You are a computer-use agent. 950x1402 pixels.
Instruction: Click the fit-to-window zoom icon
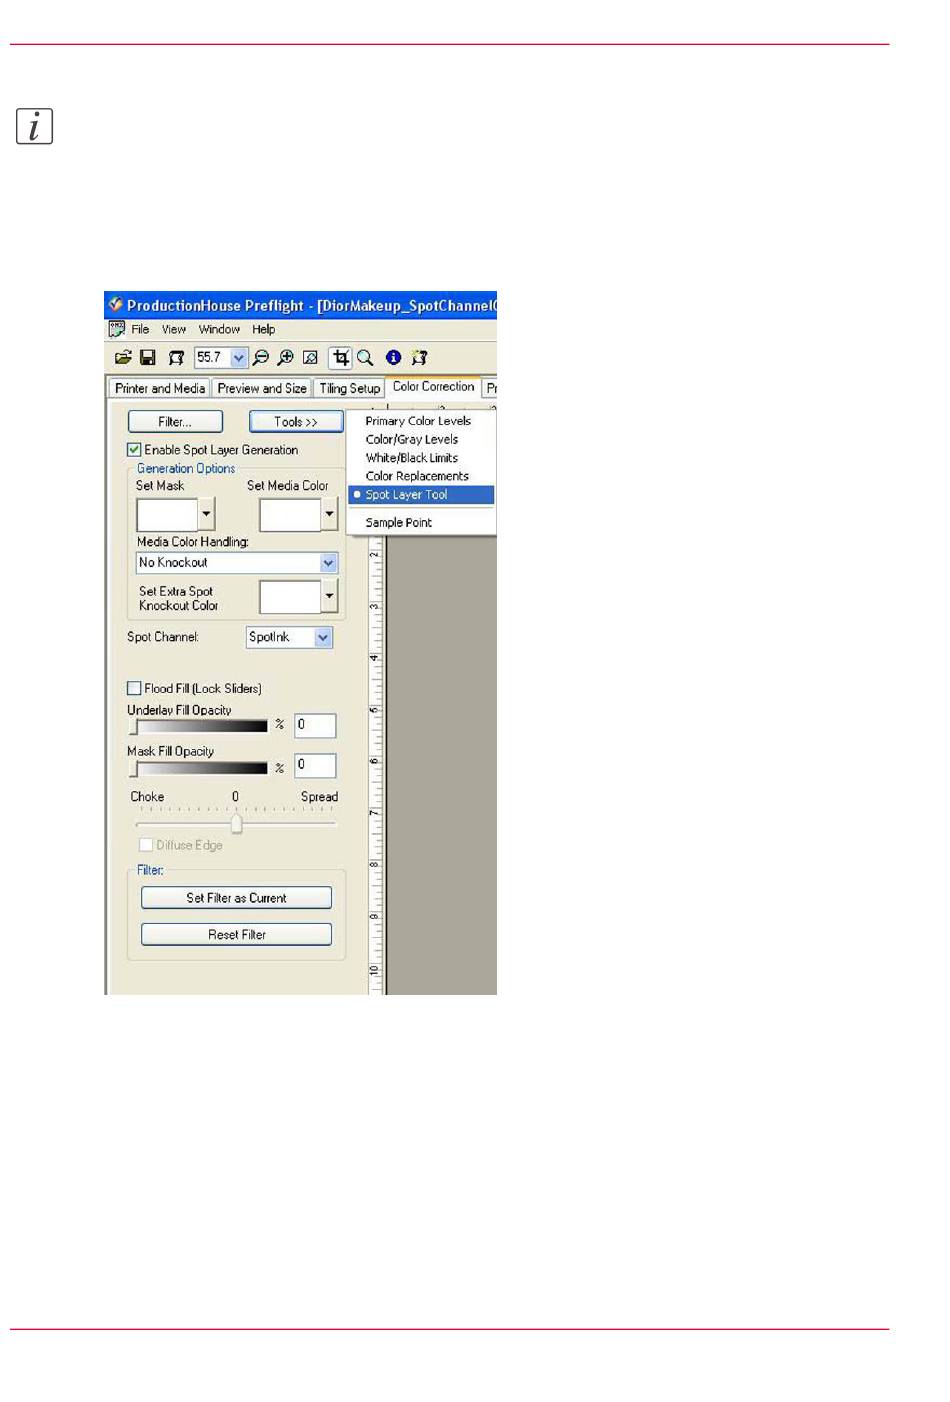(x=310, y=357)
